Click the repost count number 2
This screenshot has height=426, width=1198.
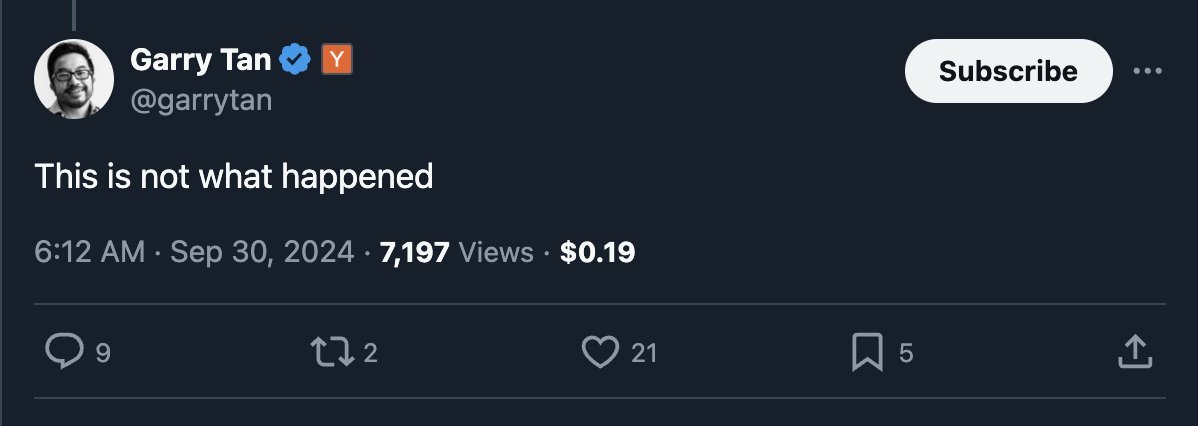pyautogui.click(x=370, y=353)
